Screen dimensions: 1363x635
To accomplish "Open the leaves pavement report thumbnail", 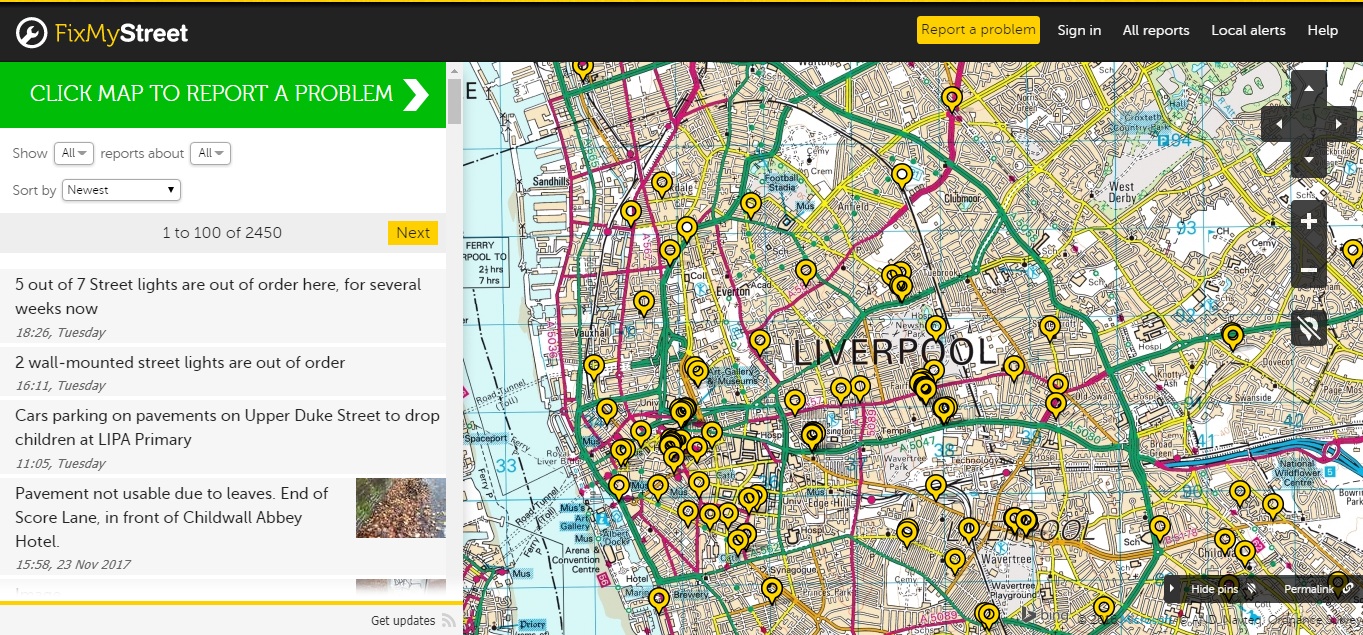I will click(400, 508).
